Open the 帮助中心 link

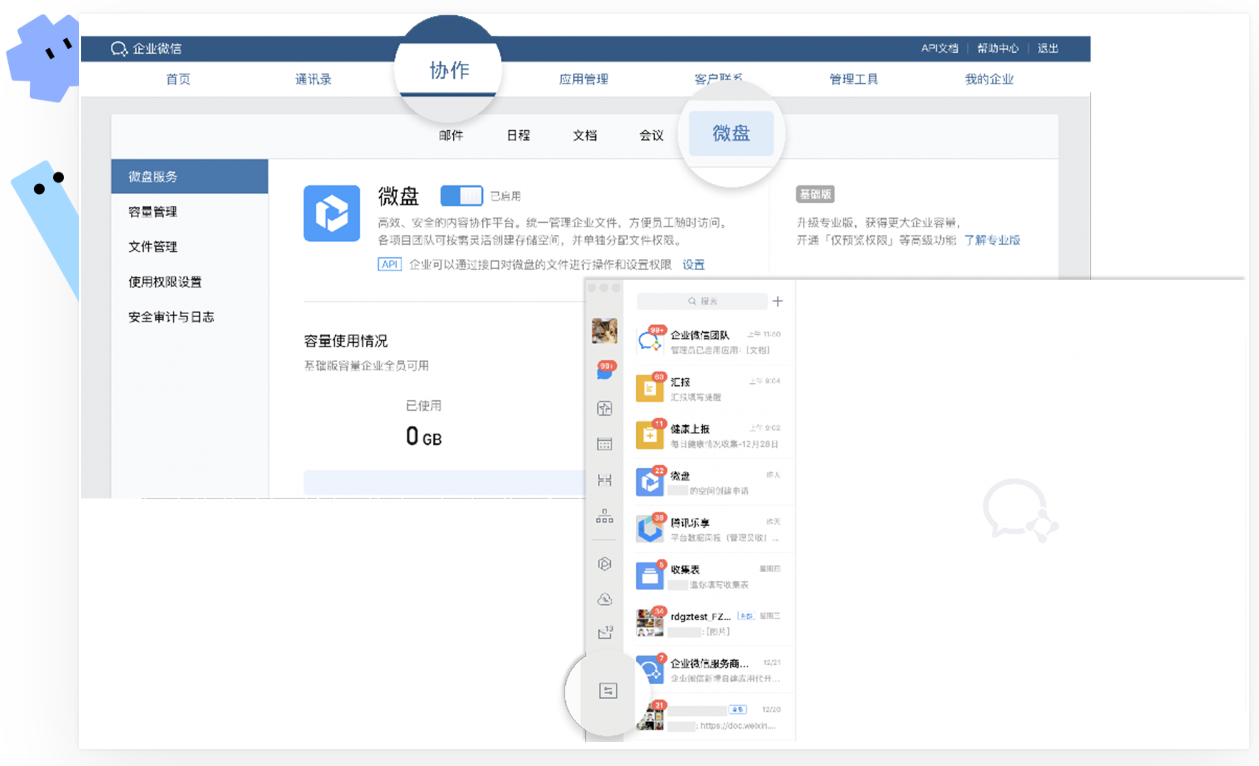(998, 48)
